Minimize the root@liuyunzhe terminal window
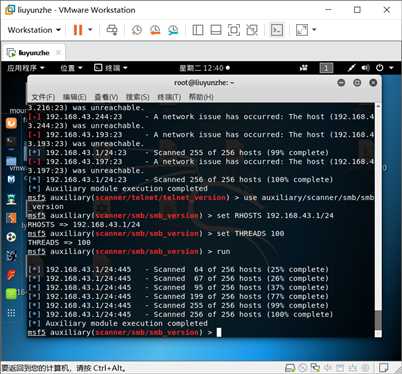The width and height of the screenshot is (402, 374). point(341,83)
